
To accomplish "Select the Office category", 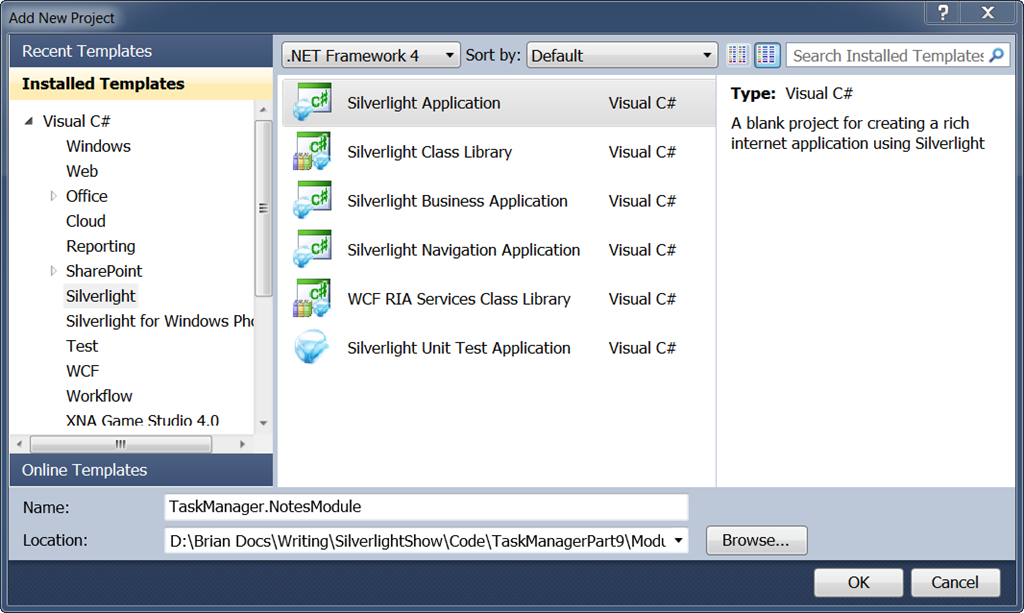I will 87,196.
